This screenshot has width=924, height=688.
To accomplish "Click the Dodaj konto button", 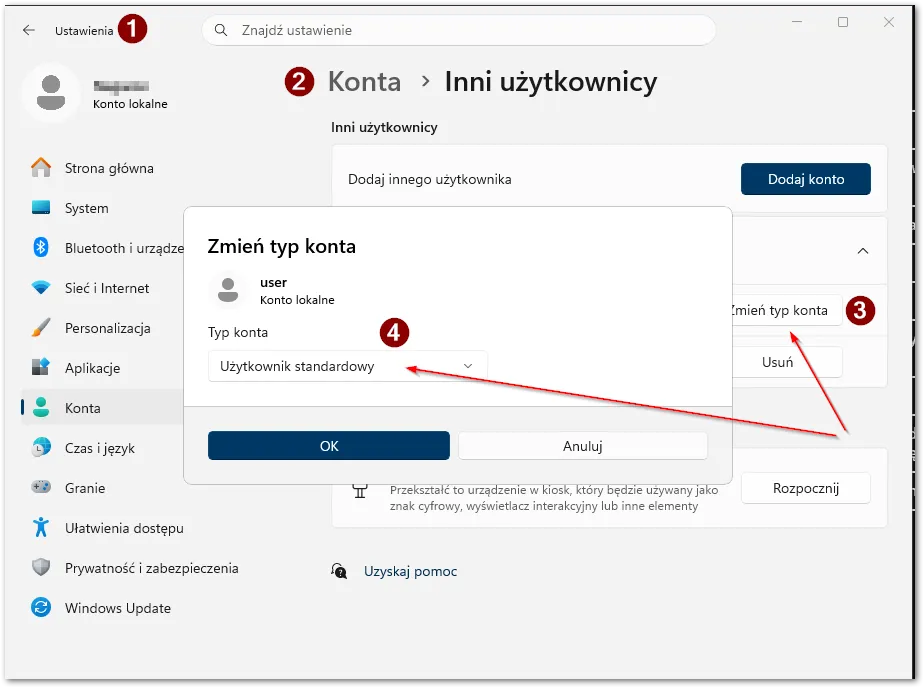I will tap(806, 179).
